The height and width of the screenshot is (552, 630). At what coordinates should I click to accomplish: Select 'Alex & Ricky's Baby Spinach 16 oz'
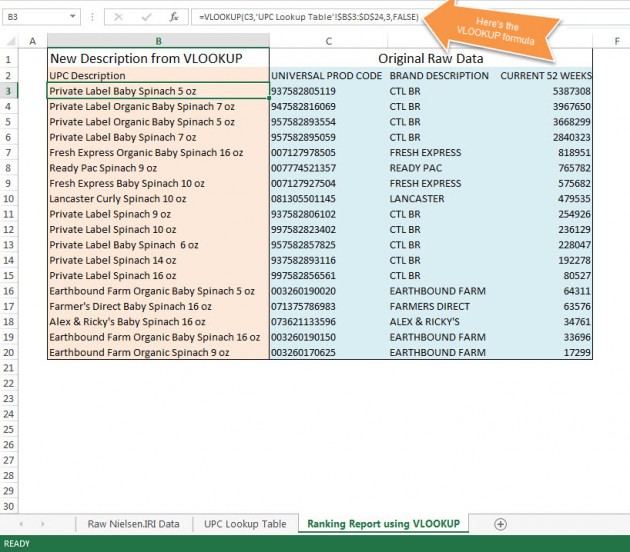[158, 322]
